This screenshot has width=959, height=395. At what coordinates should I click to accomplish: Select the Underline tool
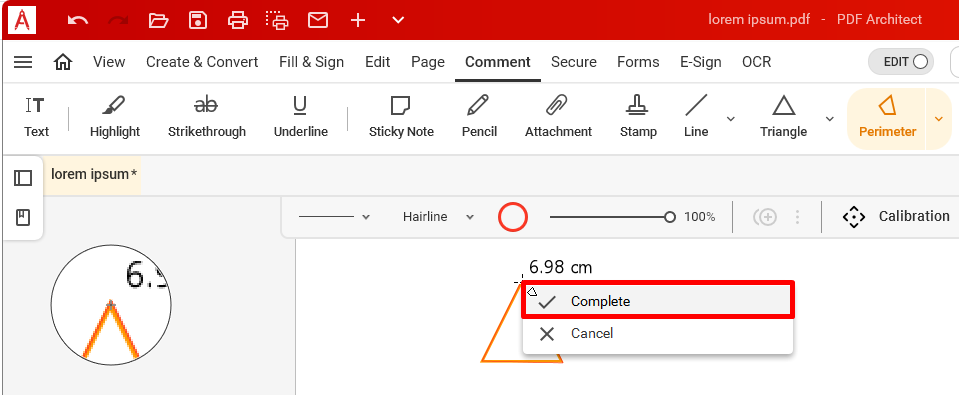pyautogui.click(x=300, y=117)
